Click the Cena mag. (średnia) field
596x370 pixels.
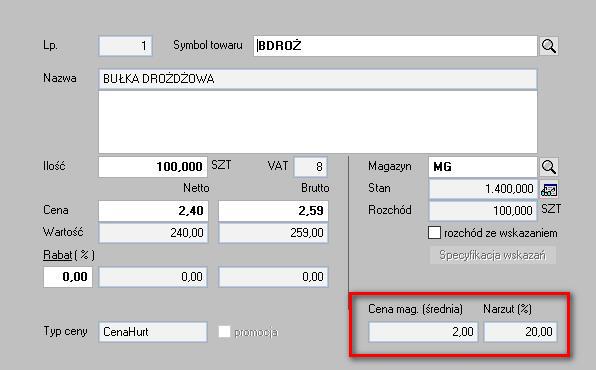pos(423,332)
